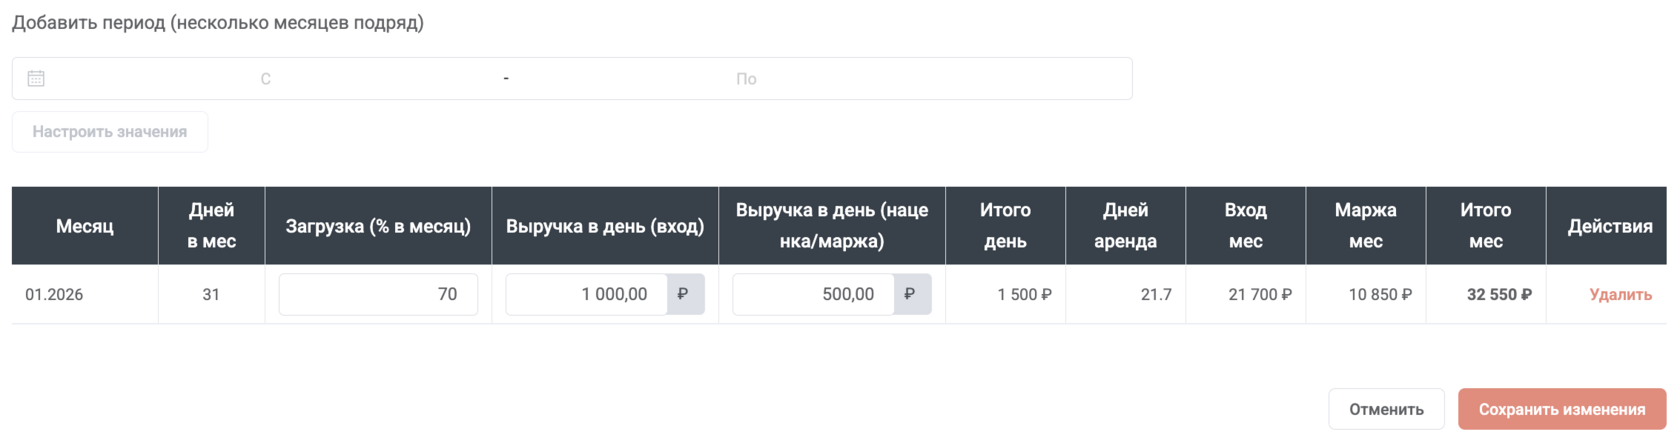Click the 'Маржа мес' column header

[1365, 226]
